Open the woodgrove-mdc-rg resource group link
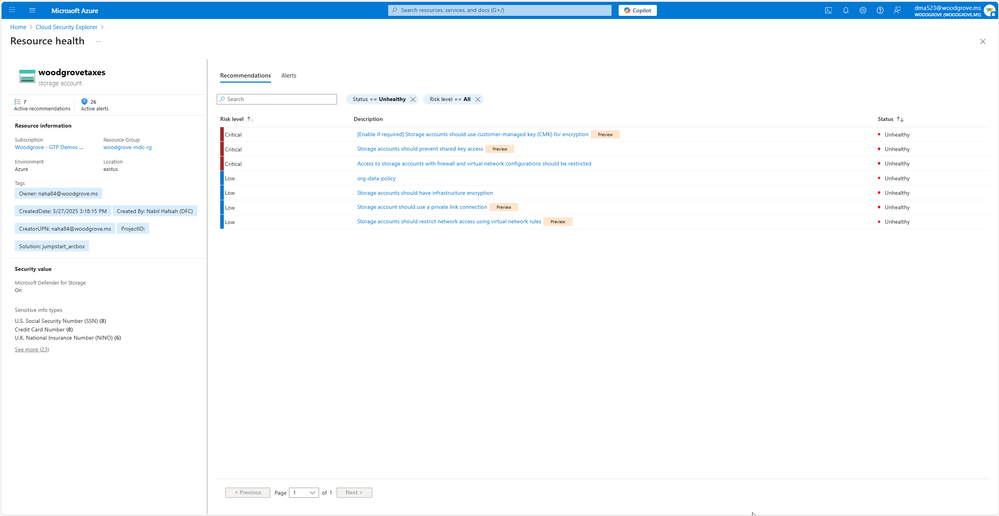 pyautogui.click(x=127, y=147)
